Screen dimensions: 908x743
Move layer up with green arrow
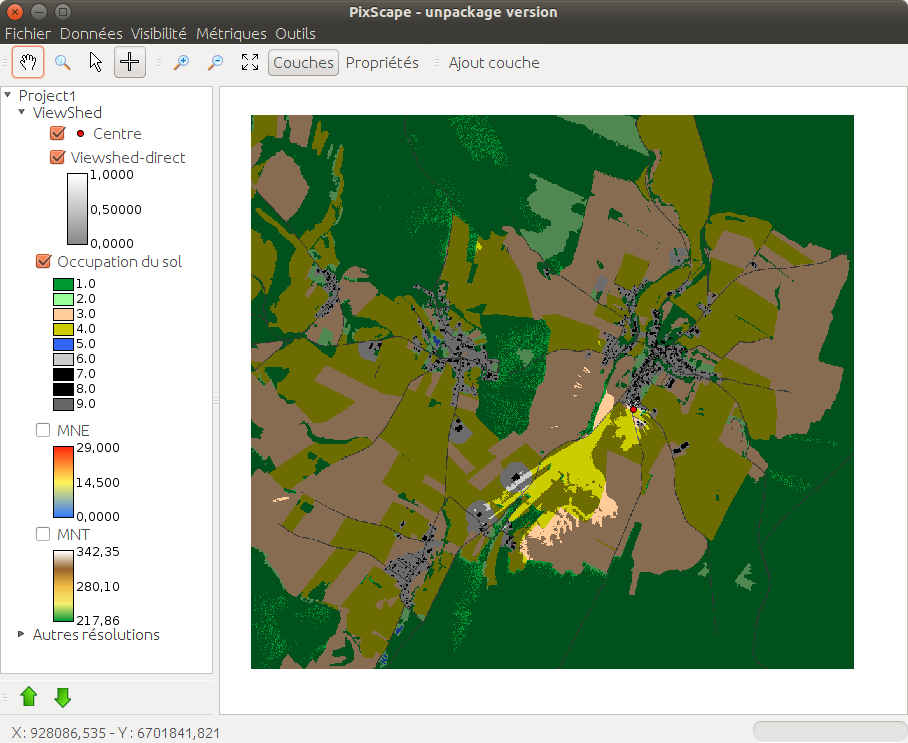[x=29, y=696]
